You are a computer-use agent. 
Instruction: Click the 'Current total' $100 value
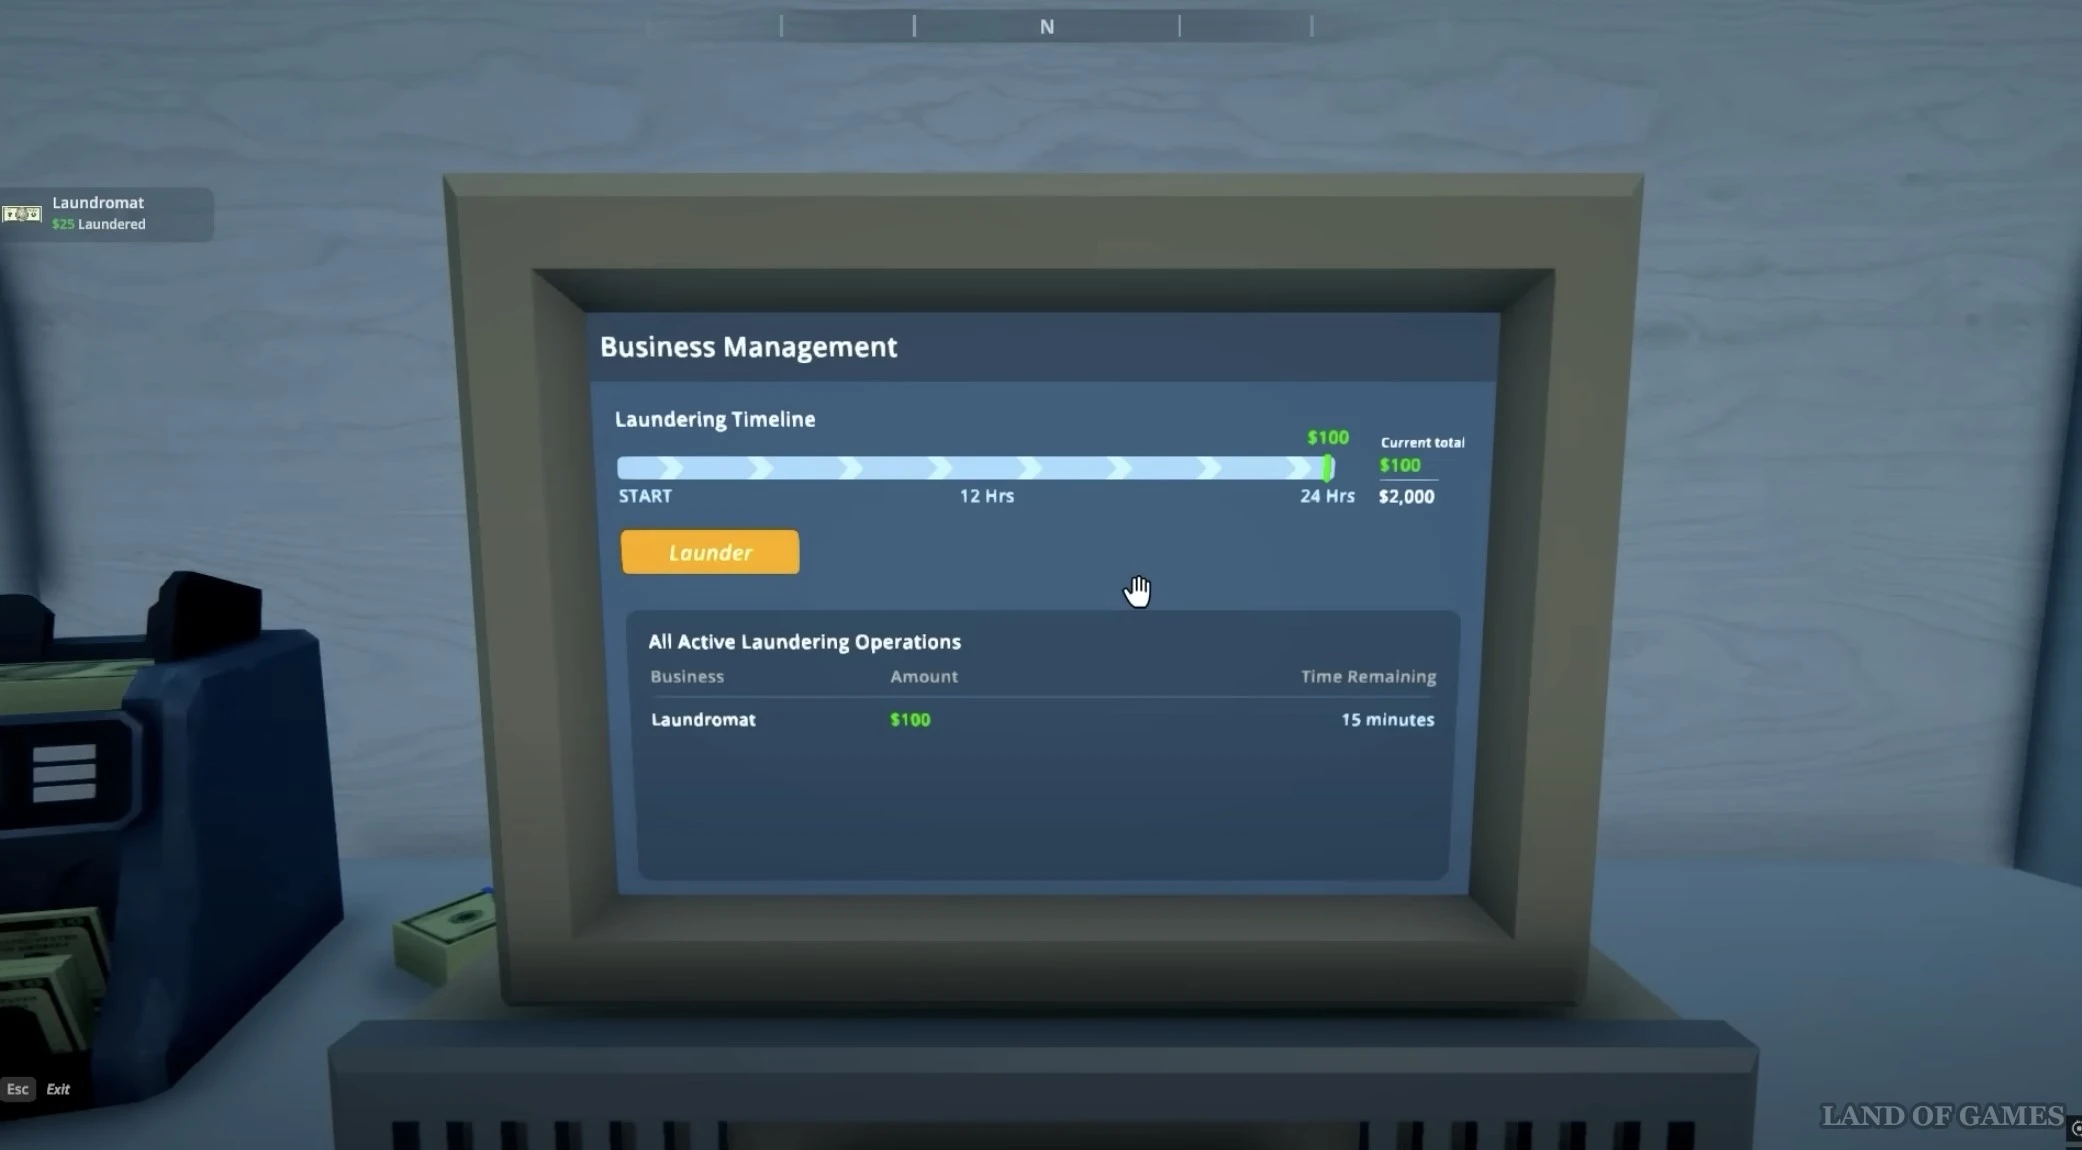pos(1400,465)
